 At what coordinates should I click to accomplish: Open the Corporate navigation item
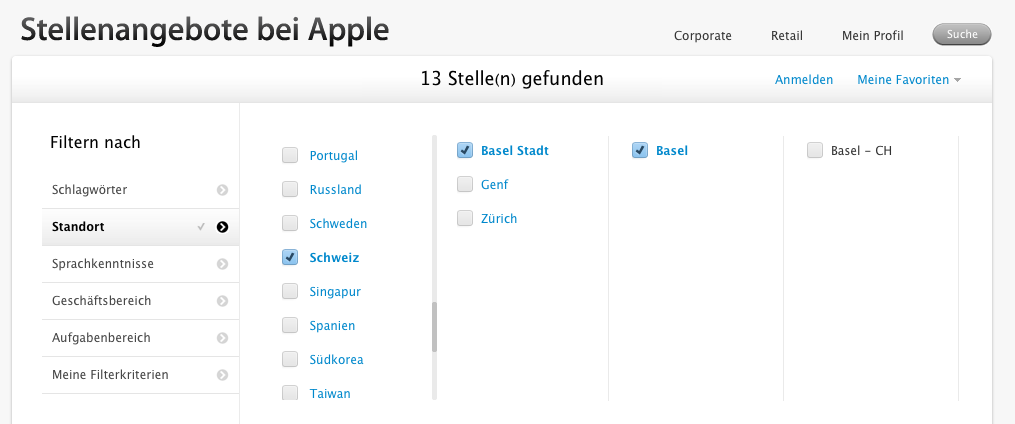point(702,36)
